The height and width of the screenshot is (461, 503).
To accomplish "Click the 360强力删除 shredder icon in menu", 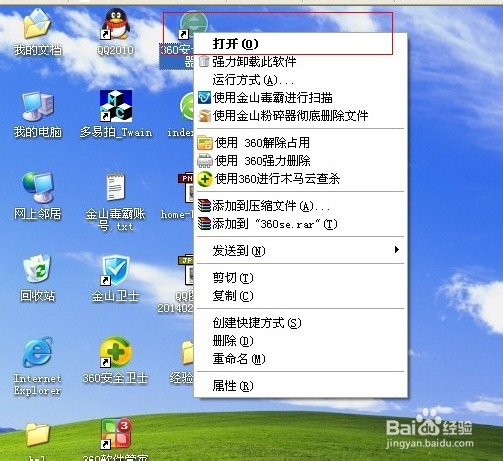I will pos(205,161).
